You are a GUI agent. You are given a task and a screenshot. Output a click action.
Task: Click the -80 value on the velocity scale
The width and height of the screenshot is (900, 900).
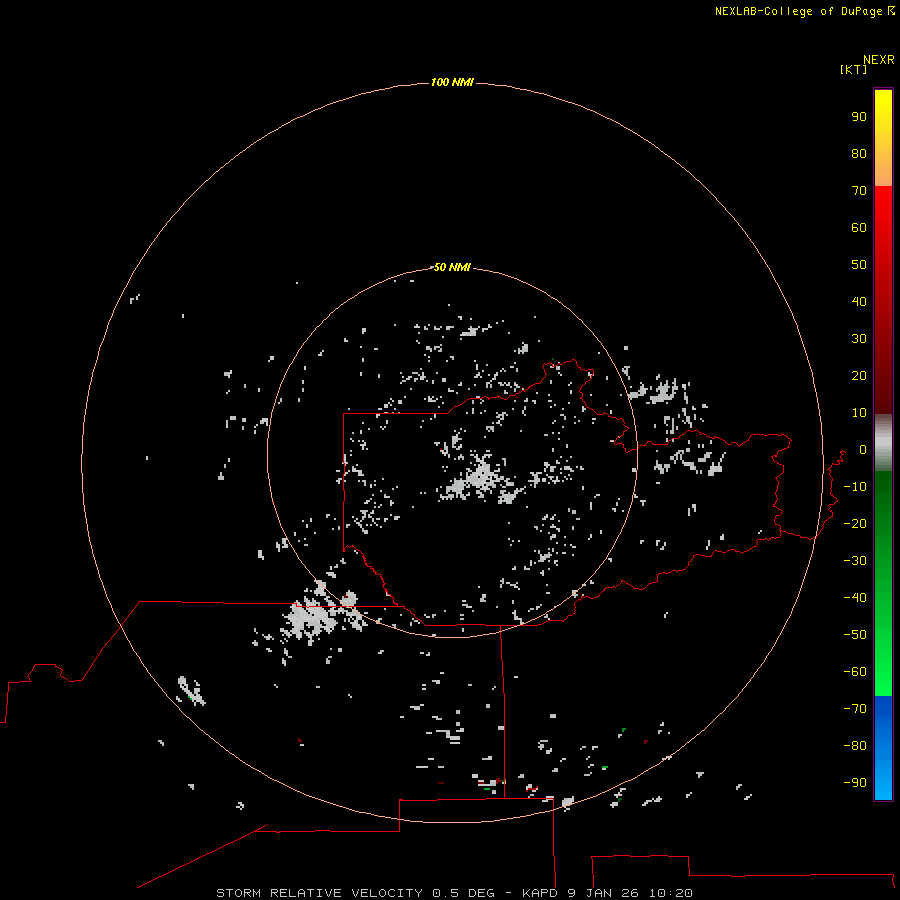coord(855,746)
